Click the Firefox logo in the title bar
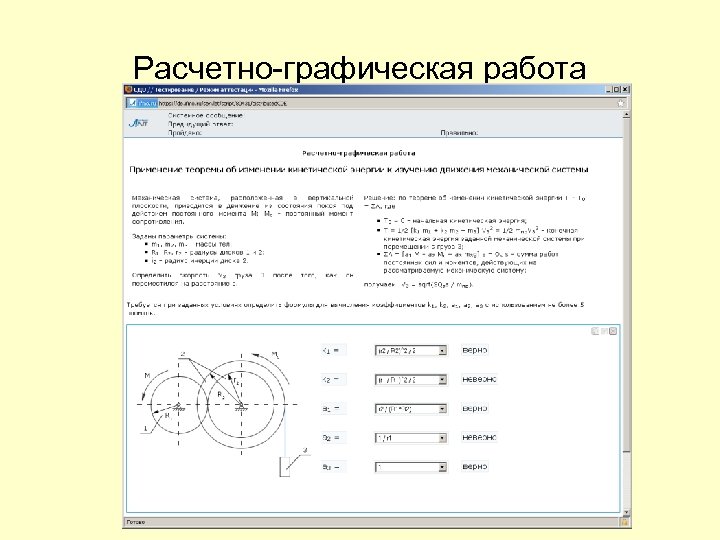Viewport: 720px width, 540px height. click(129, 90)
